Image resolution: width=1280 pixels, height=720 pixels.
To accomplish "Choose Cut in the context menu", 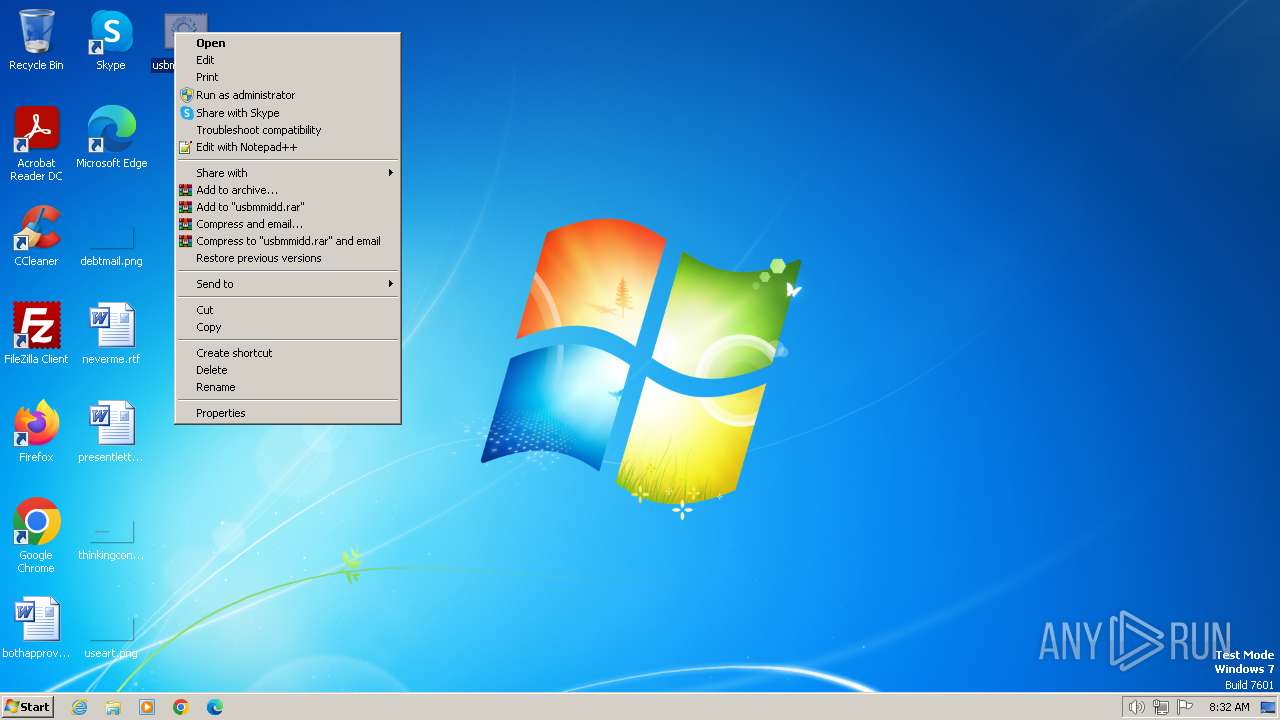I will tap(288, 310).
